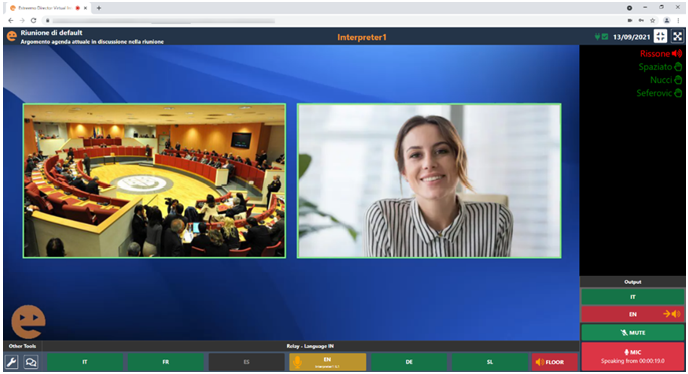Click the raised hand icon next to Nucci
This screenshot has width=688, height=374.
click(x=678, y=80)
